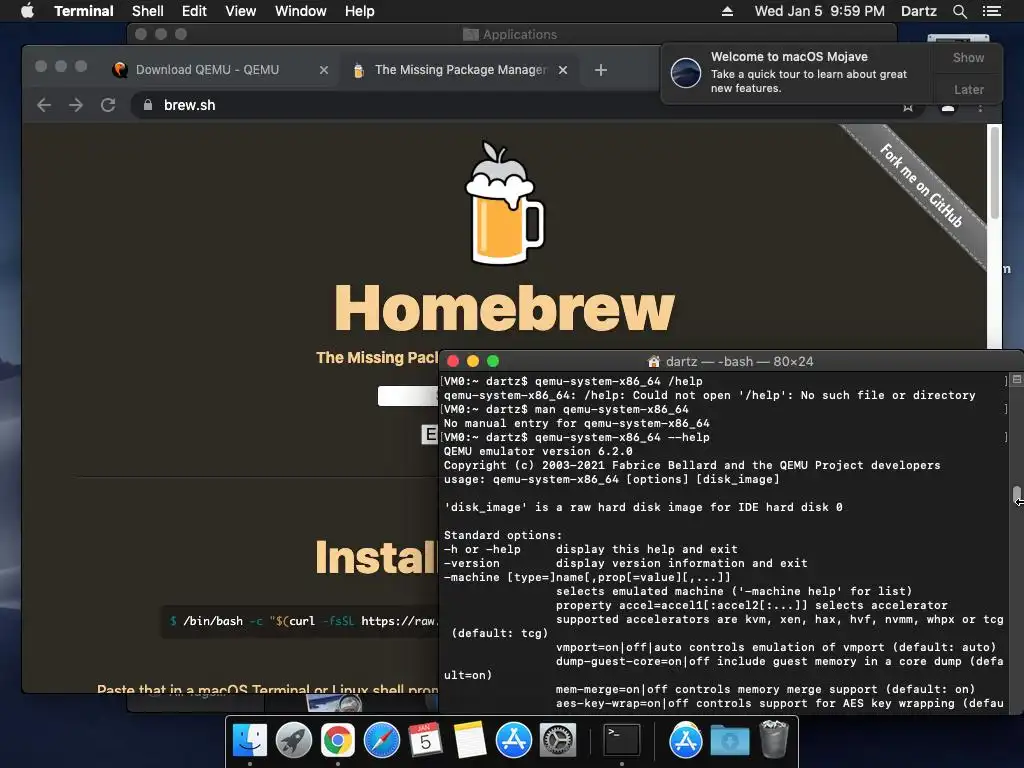Screen dimensions: 1024x768
Task: Open Launchpad from the Dock
Action: (x=294, y=741)
